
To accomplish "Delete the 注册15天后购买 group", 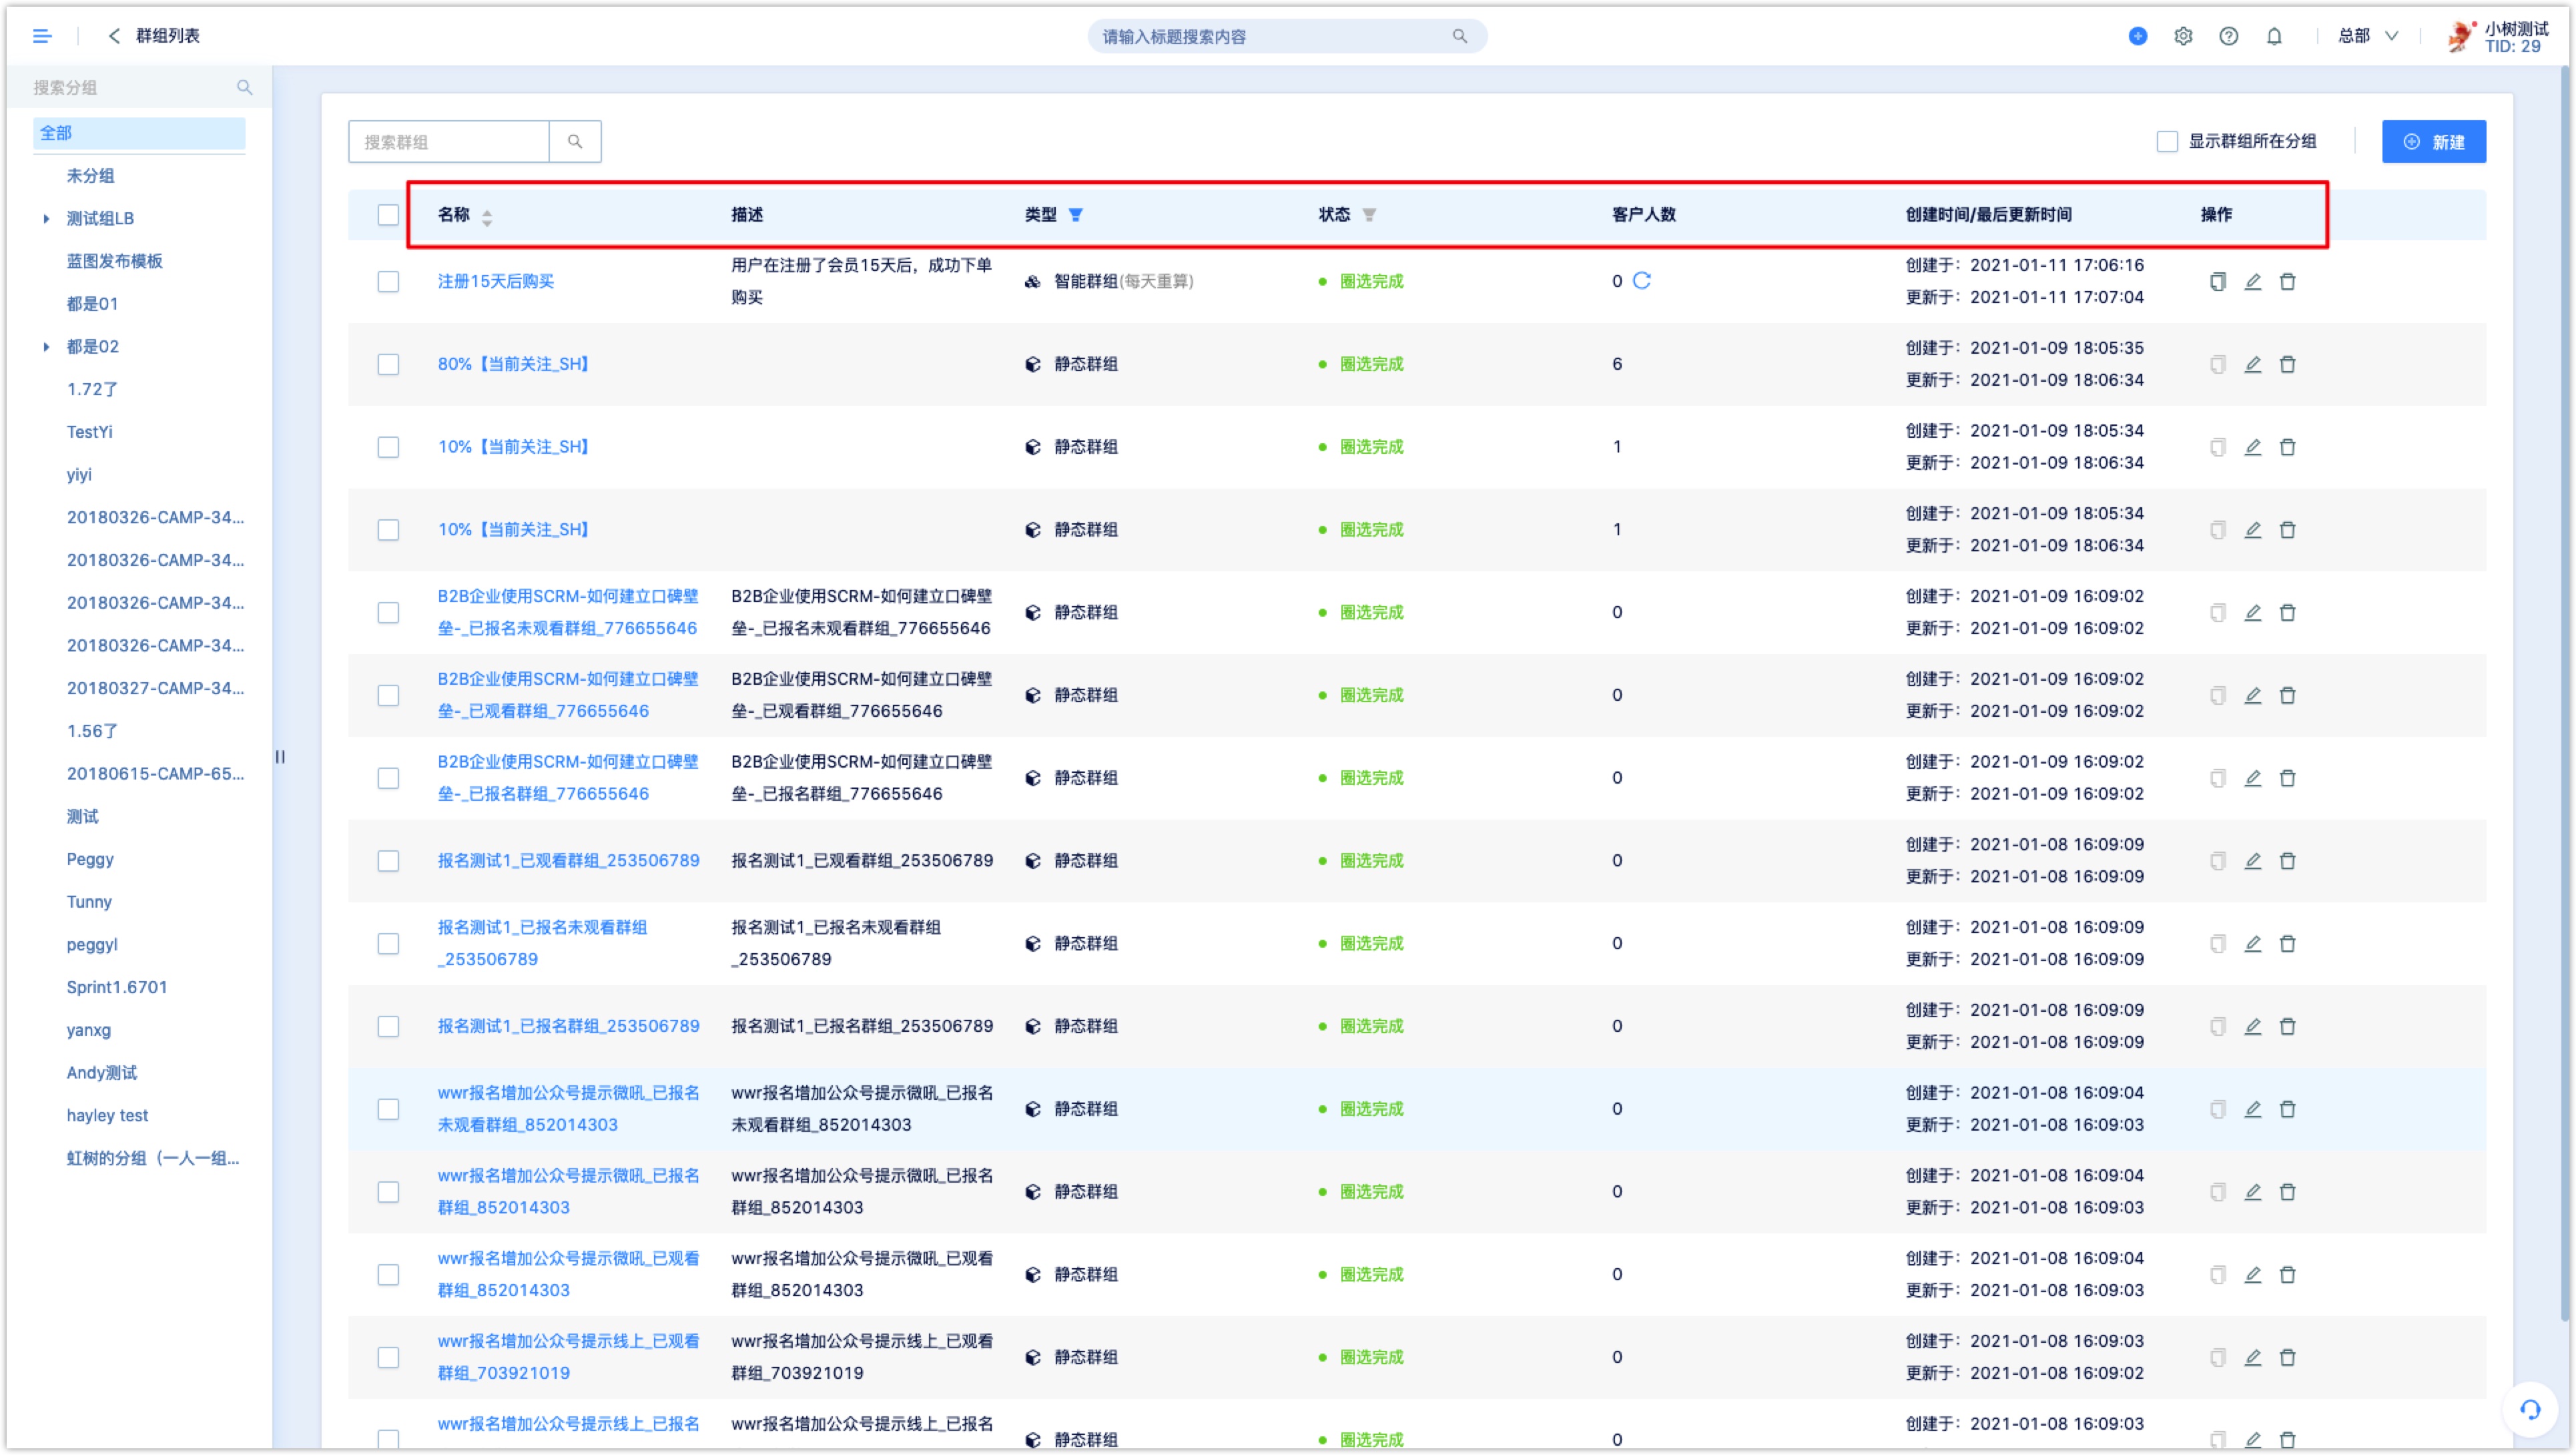I will pyautogui.click(x=2287, y=282).
